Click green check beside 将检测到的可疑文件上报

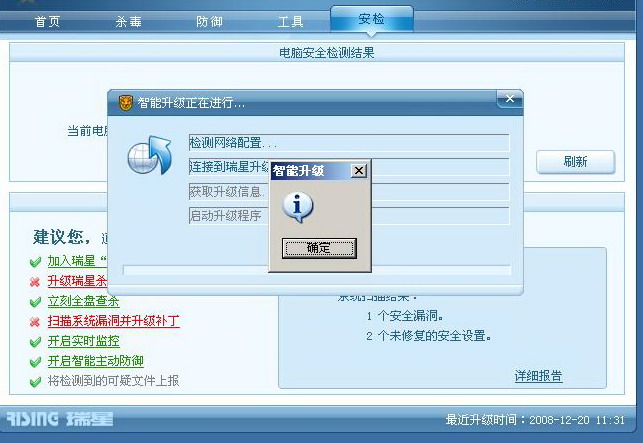(35, 382)
